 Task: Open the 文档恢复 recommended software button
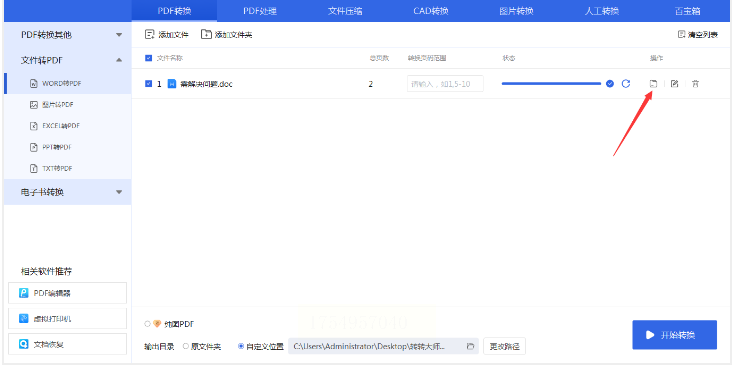click(x=67, y=344)
